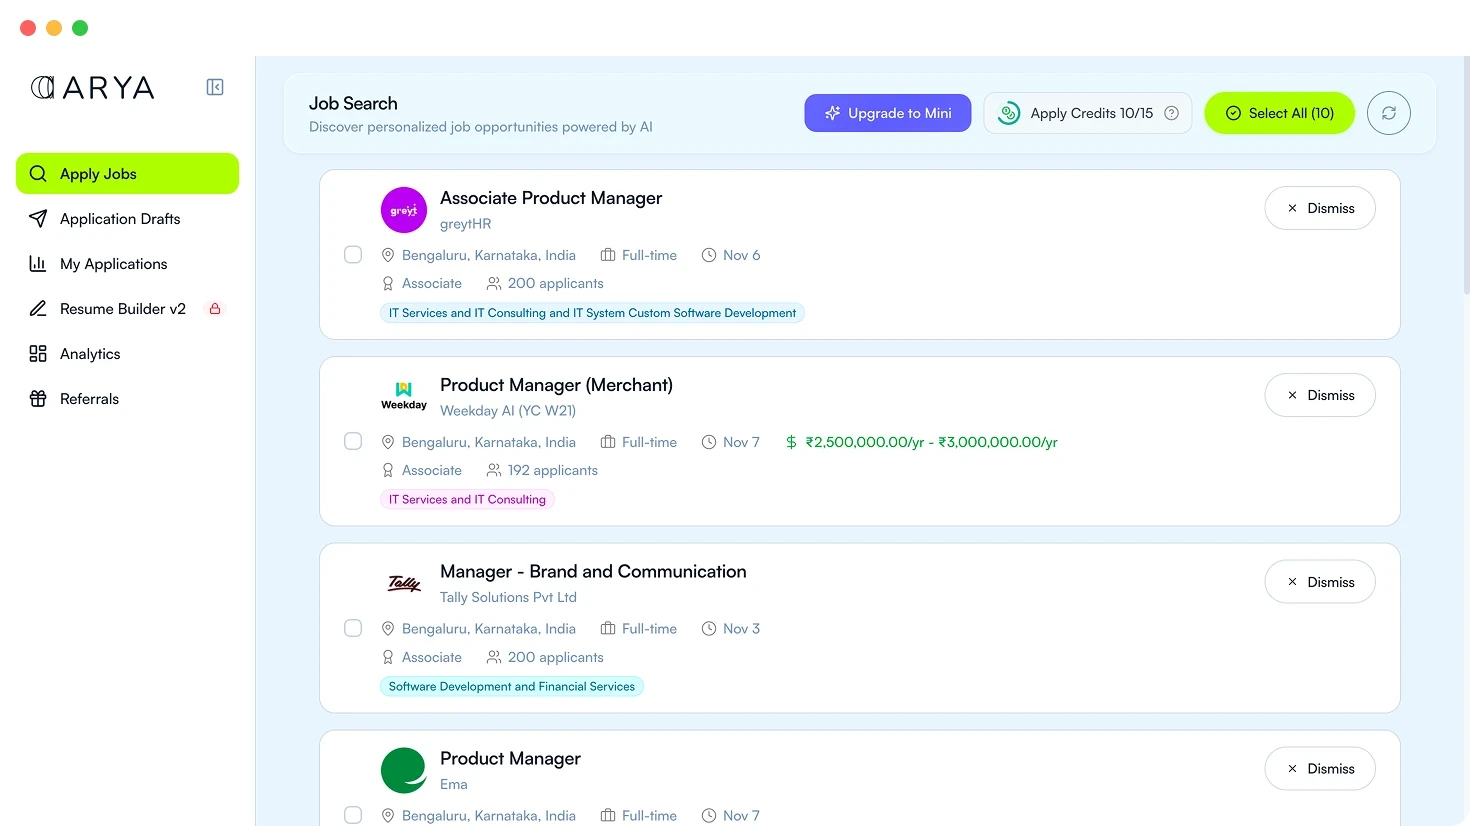This screenshot has width=1470, height=826.
Task: Check the Associate Product Manager job checkbox
Action: pos(353,254)
